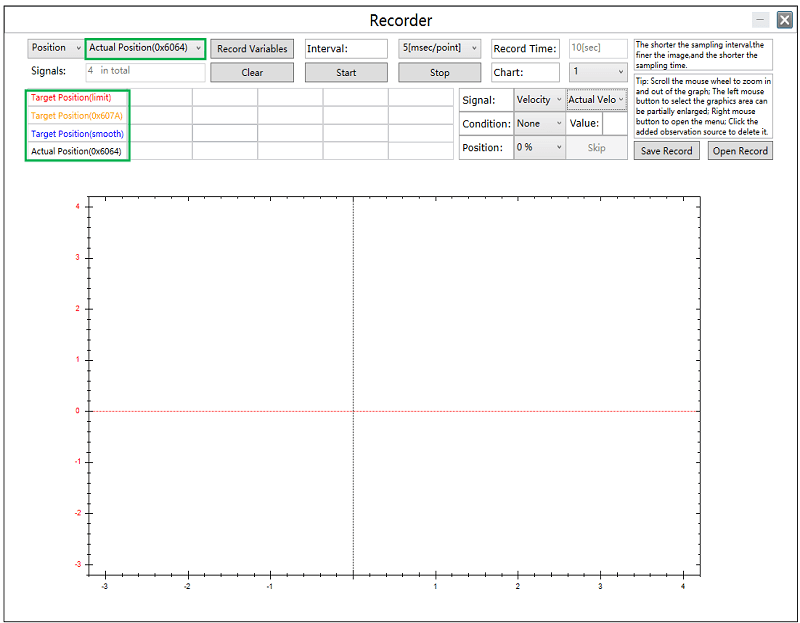Viewport: 800px width, 623px height.
Task: Click the Save Record button
Action: [x=666, y=151]
